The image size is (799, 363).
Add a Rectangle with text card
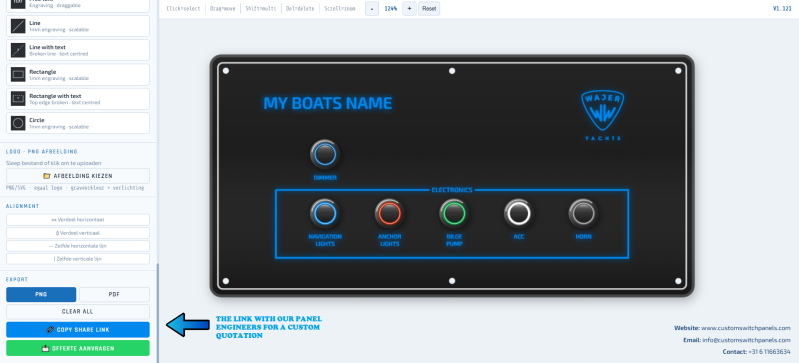coord(78,99)
